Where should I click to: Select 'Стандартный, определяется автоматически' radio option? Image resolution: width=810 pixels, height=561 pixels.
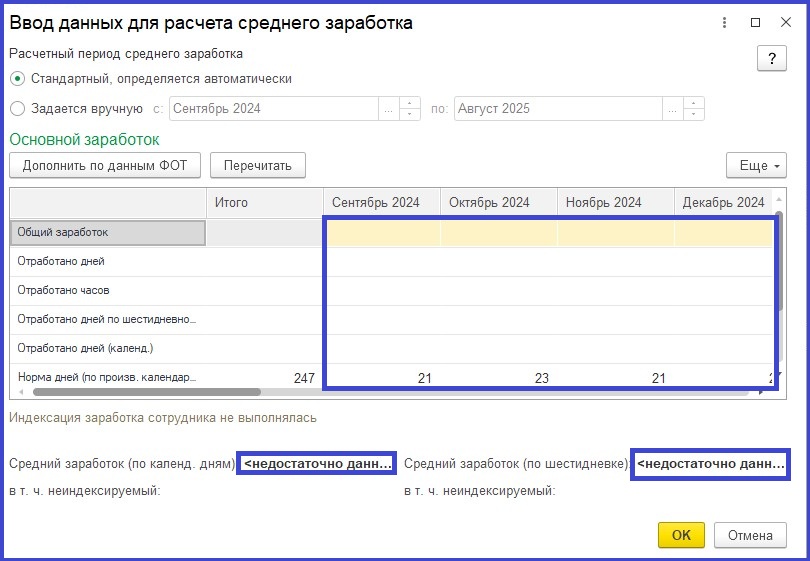pyautogui.click(x=17, y=78)
